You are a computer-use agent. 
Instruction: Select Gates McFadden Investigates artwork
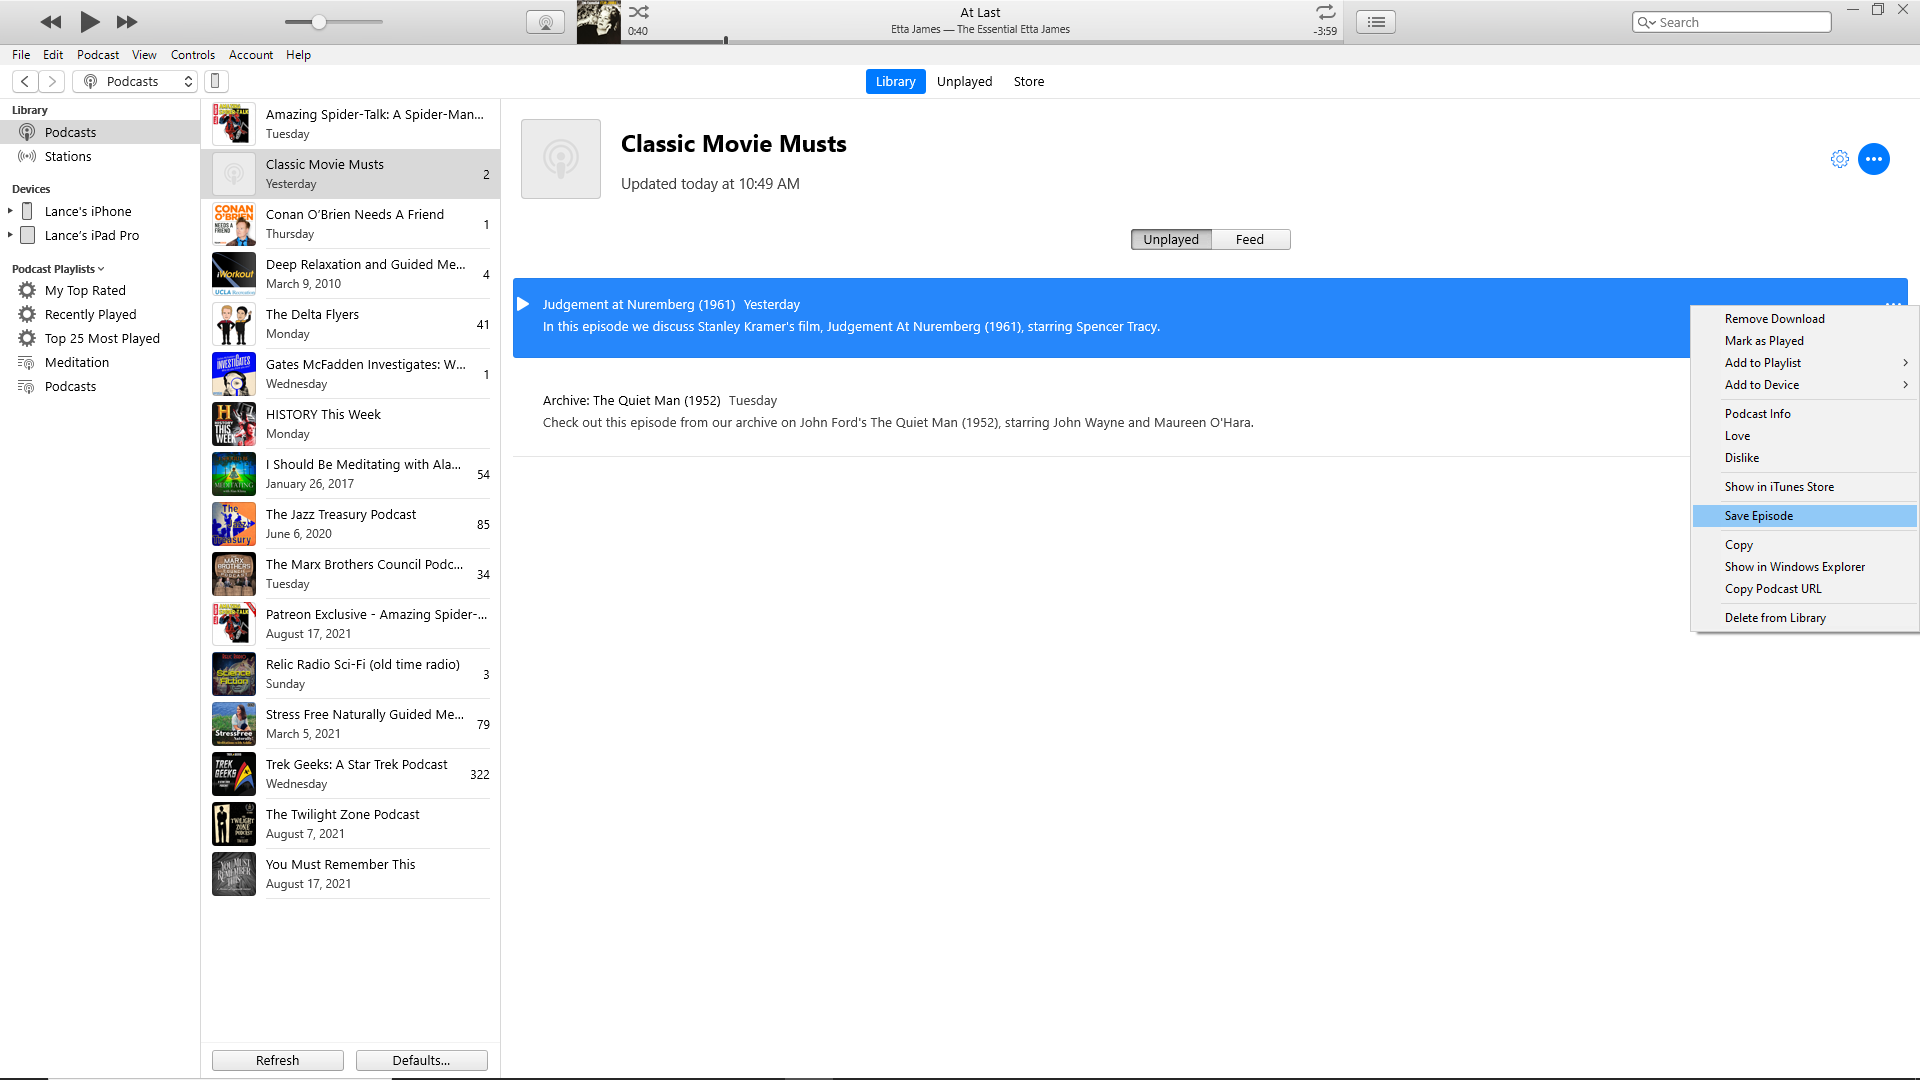click(234, 374)
